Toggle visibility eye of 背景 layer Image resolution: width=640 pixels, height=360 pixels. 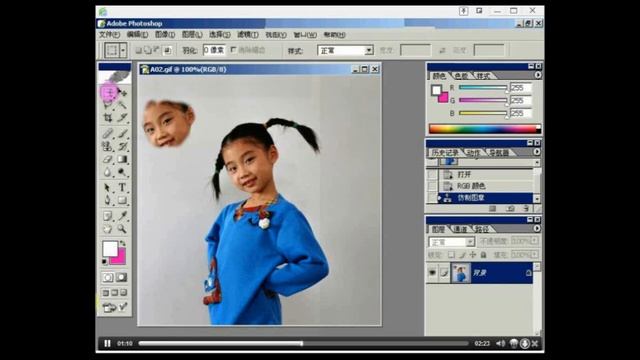(x=432, y=273)
